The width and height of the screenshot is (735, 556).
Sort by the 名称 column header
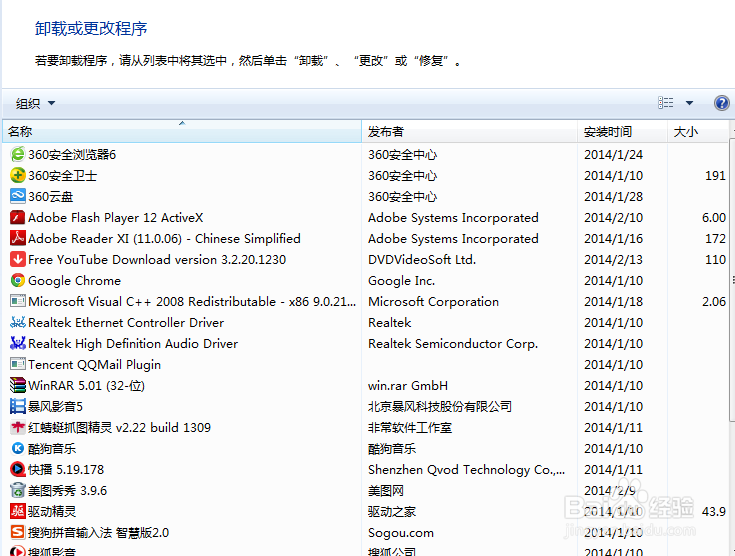click(x=182, y=131)
